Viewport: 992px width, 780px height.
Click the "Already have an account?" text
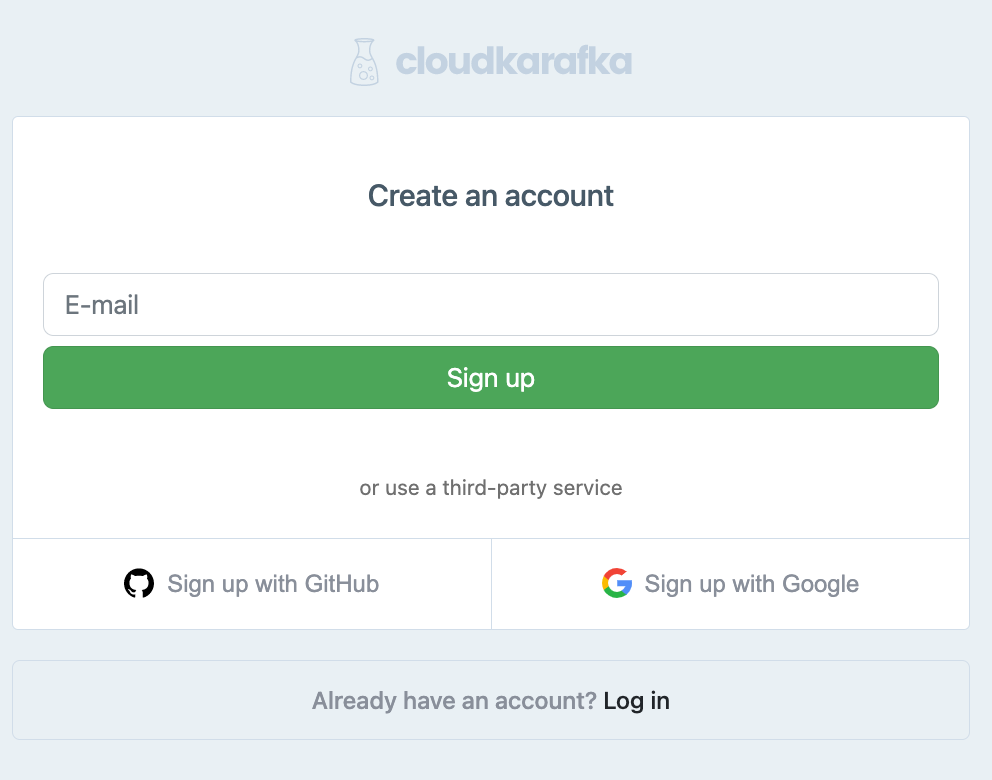pyautogui.click(x=454, y=701)
